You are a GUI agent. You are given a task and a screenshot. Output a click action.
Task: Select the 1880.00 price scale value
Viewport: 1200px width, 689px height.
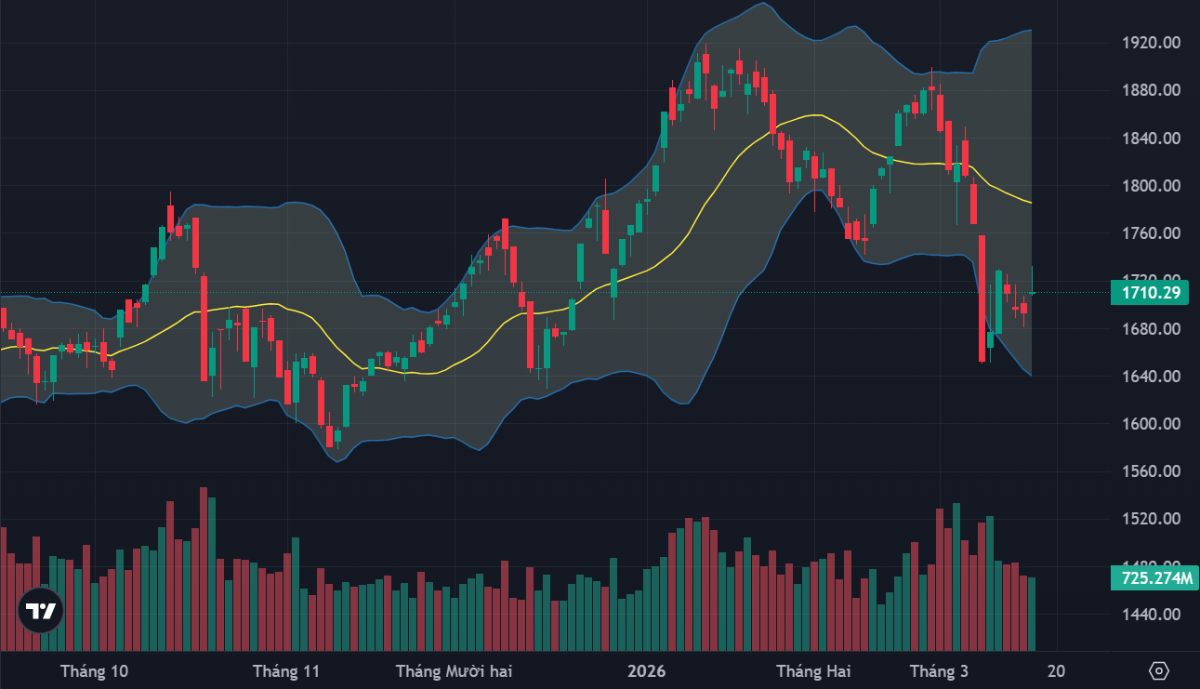(1144, 91)
